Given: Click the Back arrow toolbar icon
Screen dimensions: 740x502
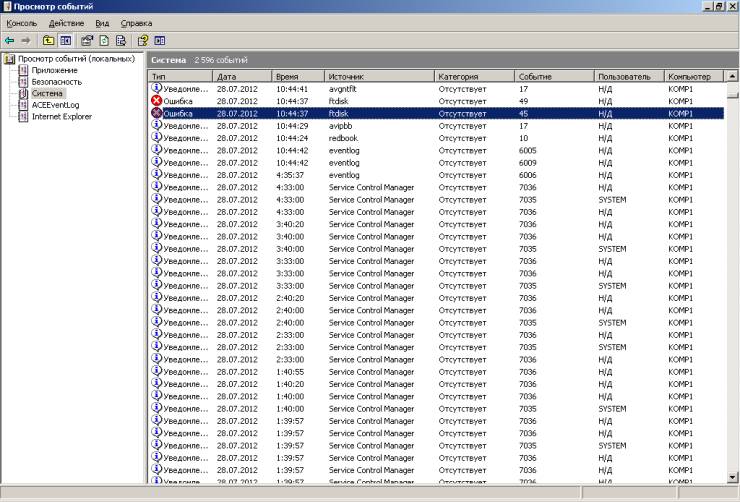Looking at the screenshot, I should click(9, 41).
